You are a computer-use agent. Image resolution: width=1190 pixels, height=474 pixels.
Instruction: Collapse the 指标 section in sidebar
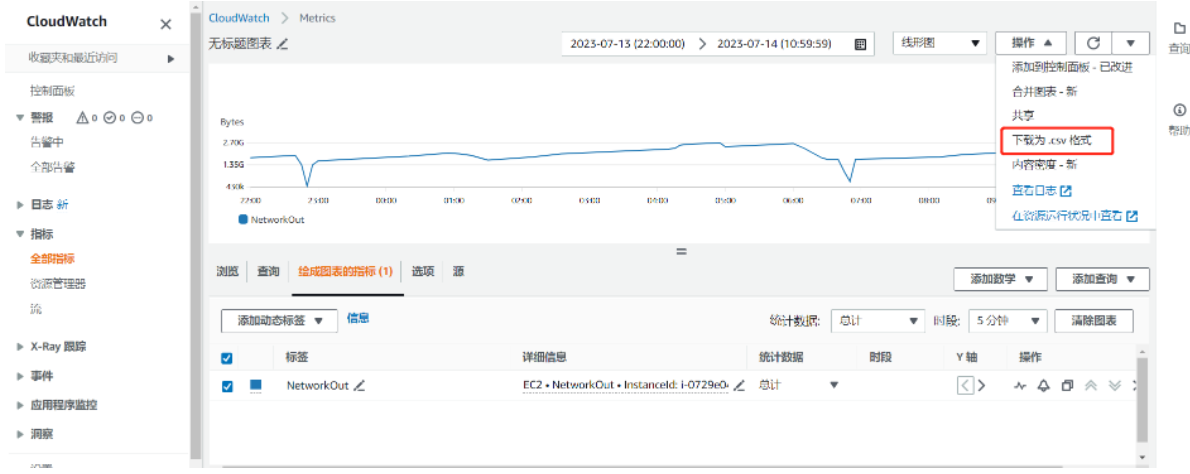tap(20, 234)
